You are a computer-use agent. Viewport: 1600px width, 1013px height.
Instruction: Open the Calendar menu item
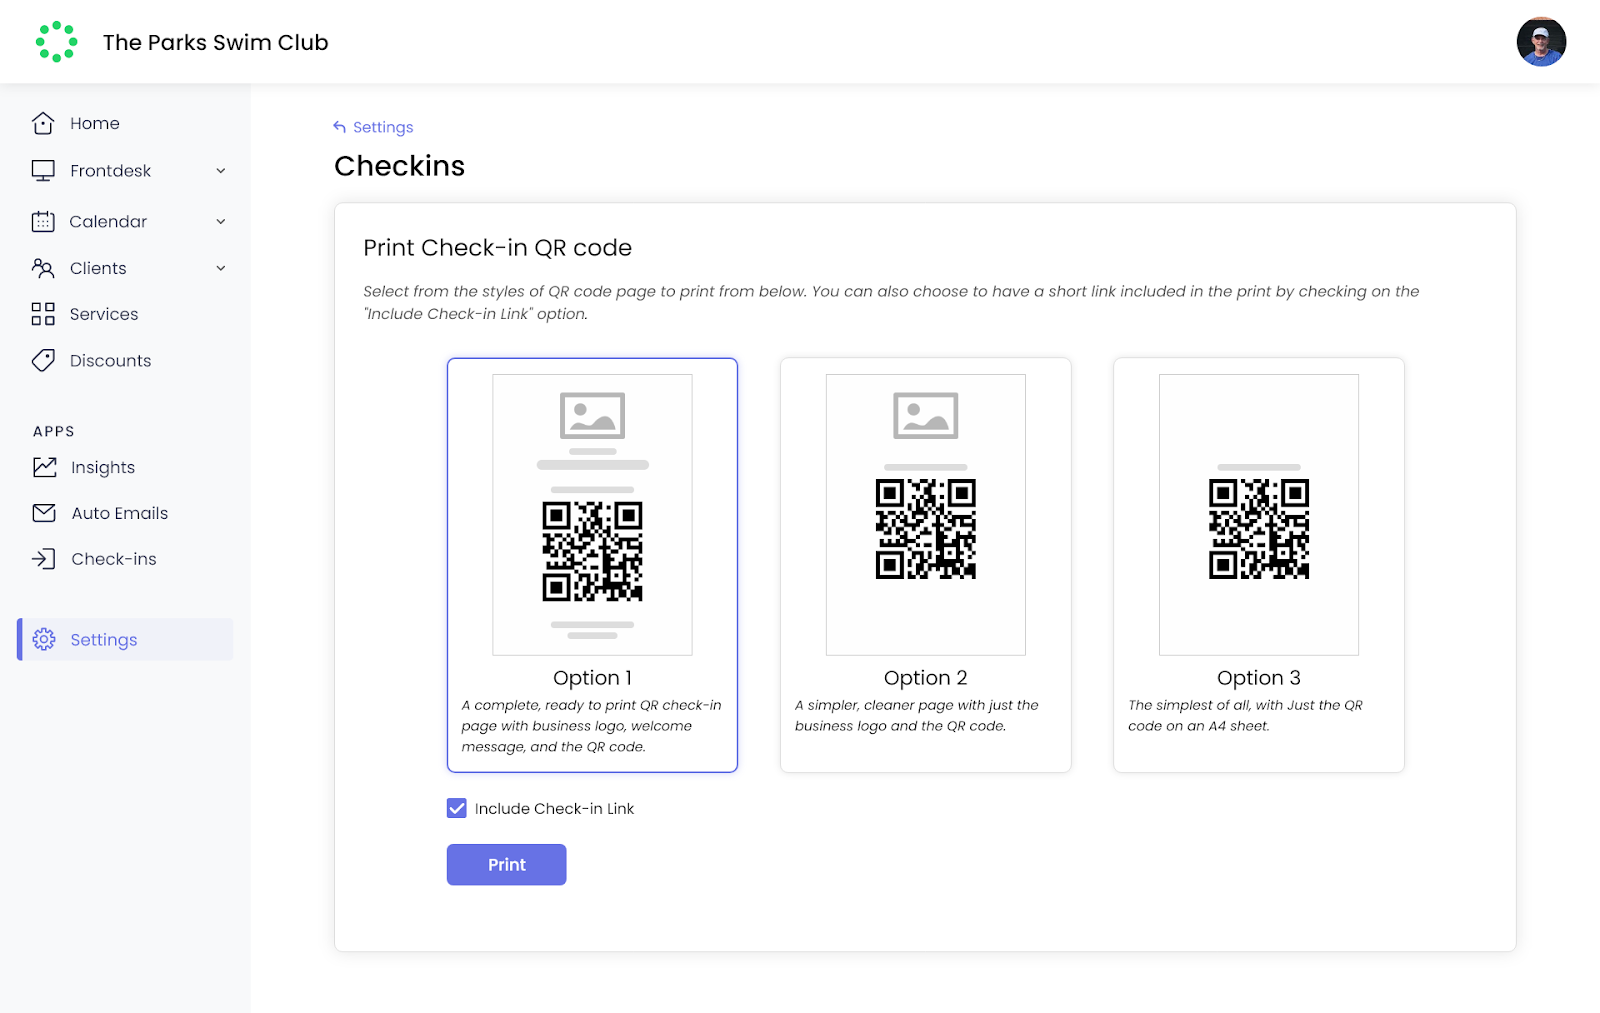coord(108,222)
